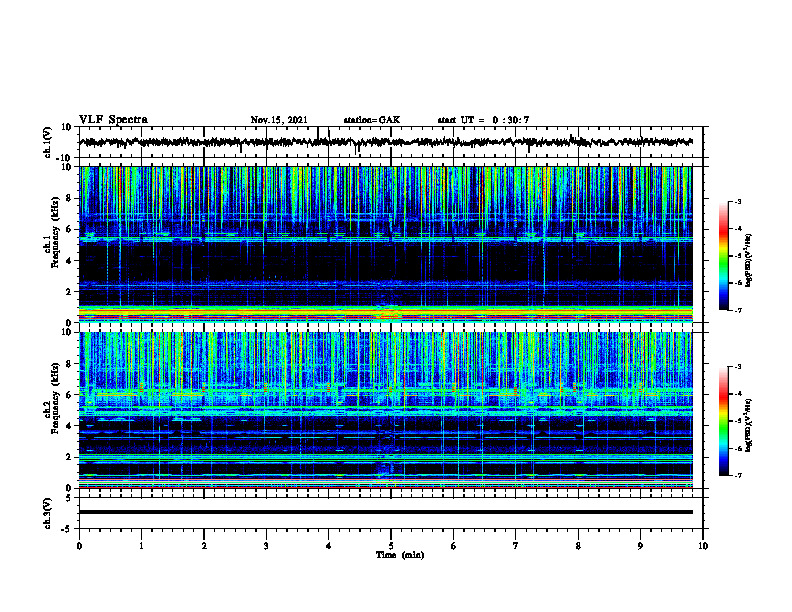Click the 8 kHz tick on ch.2 frequency axis
Viewport: 792px width, 612px height.
pos(70,364)
